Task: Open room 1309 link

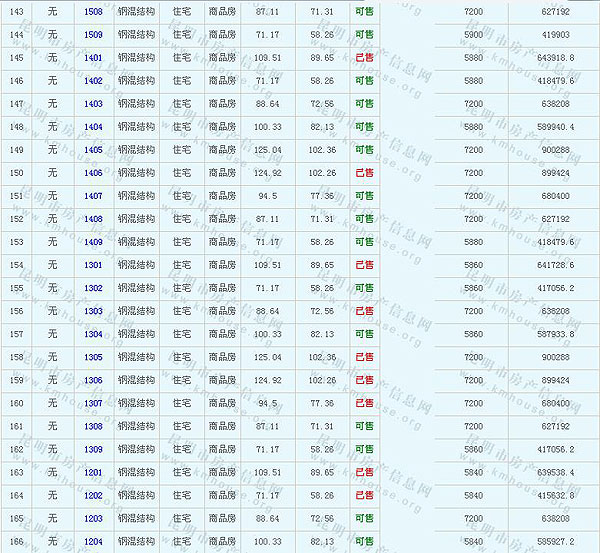Action: point(93,448)
